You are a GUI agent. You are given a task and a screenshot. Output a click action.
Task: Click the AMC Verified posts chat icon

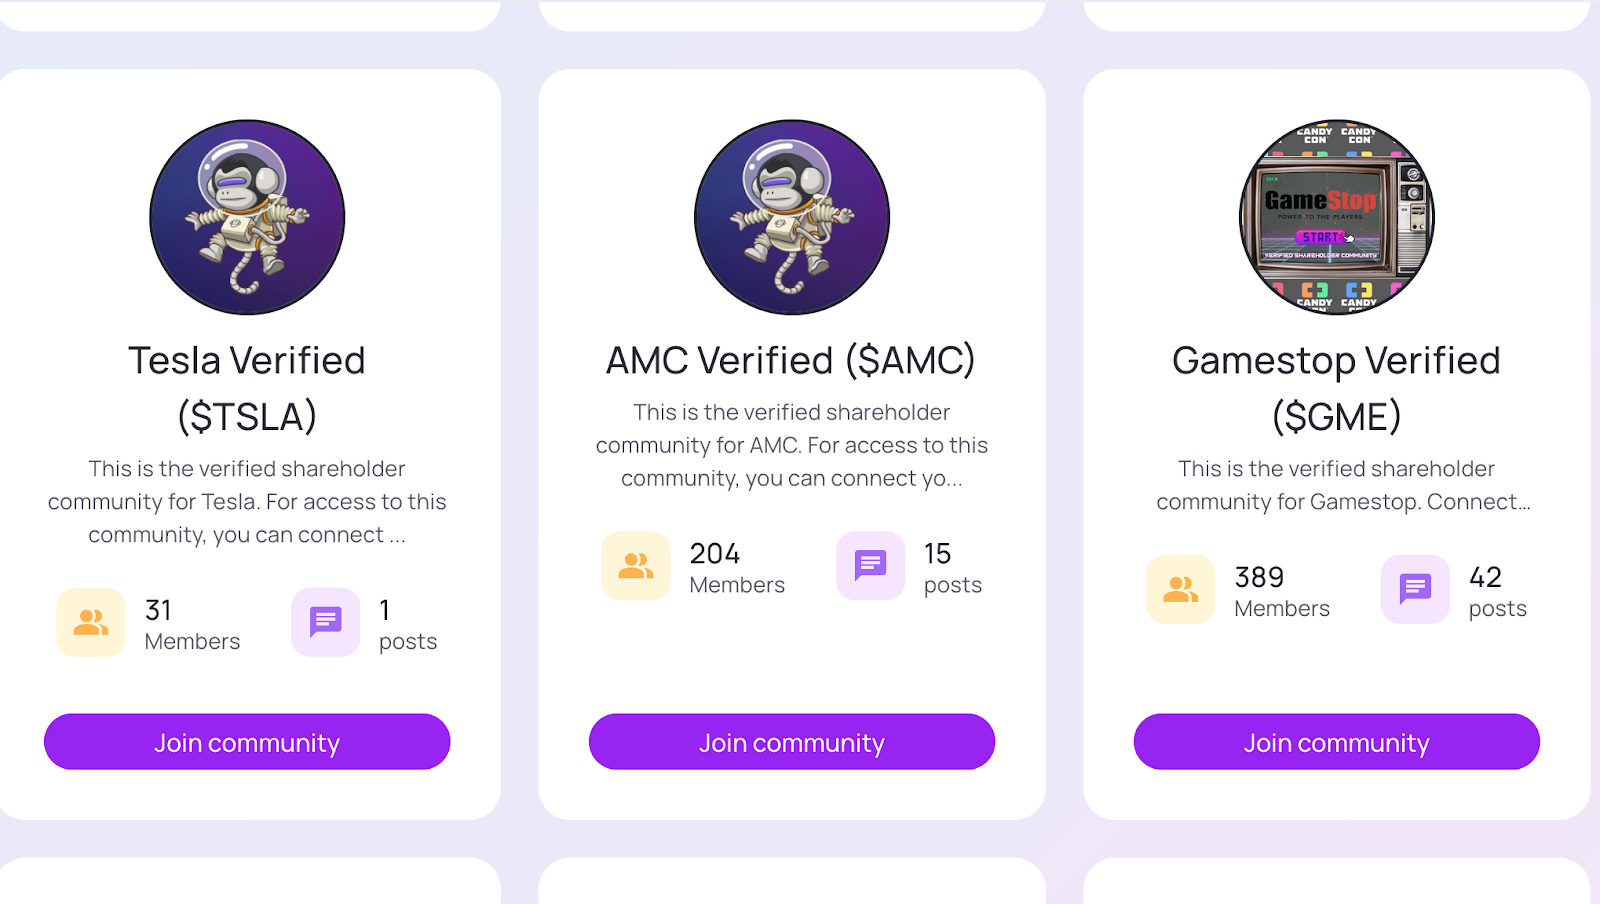(x=870, y=566)
